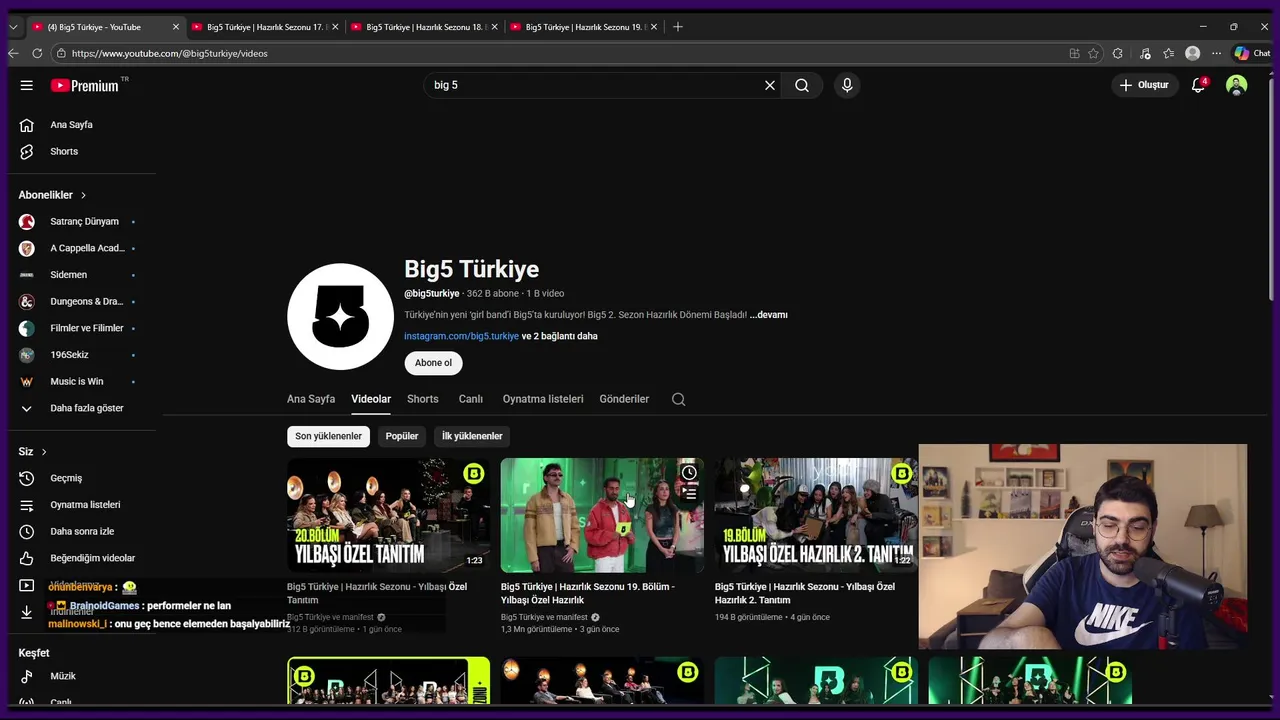Viewport: 1280px width, 720px height.
Task: Expand the Abonelikler section chevron
Action: 83,195
